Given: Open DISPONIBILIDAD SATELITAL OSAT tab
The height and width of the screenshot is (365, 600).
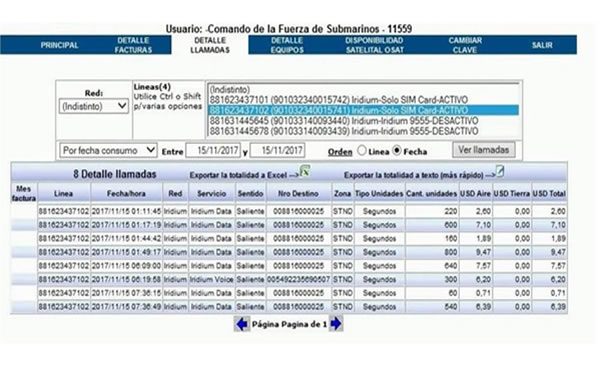Looking at the screenshot, I should pos(375,45).
